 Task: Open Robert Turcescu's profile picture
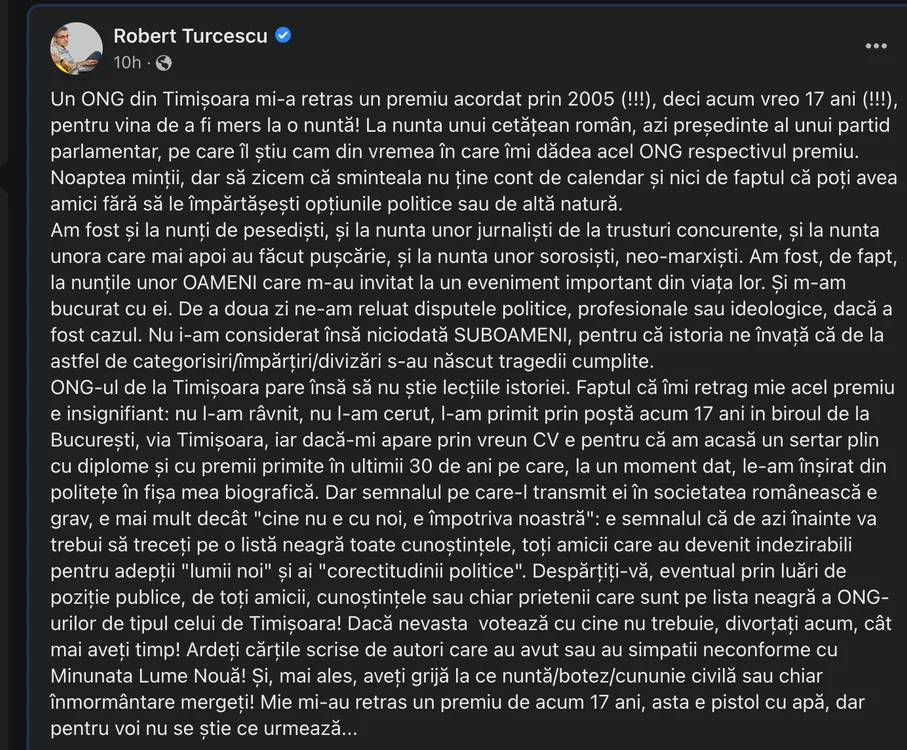click(x=77, y=49)
